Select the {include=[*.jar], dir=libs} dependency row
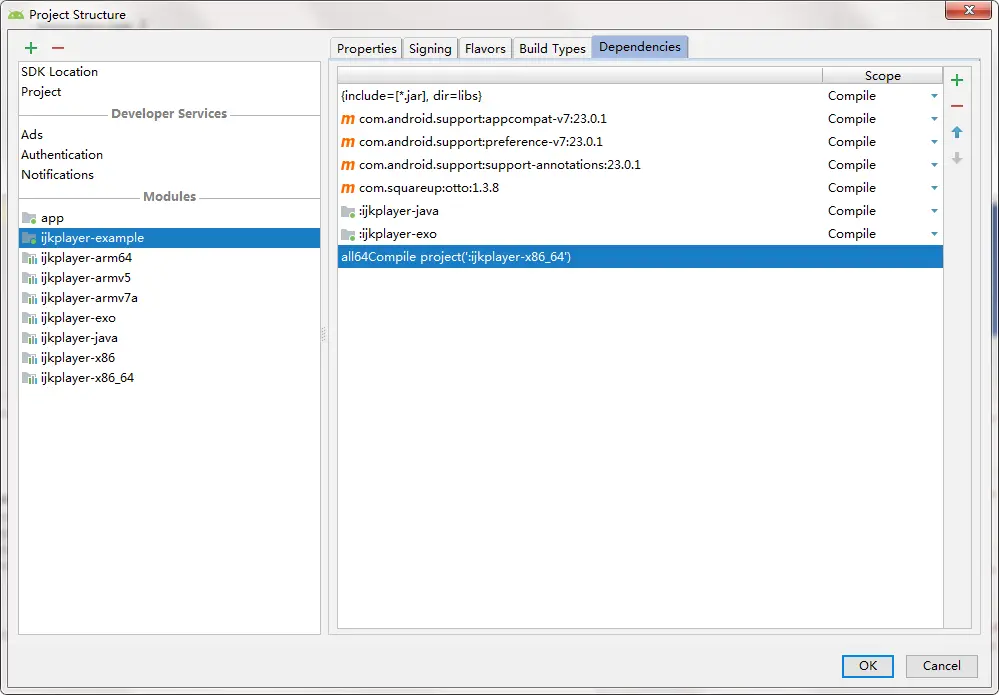Screen dimensions: 999x695 click(640, 96)
